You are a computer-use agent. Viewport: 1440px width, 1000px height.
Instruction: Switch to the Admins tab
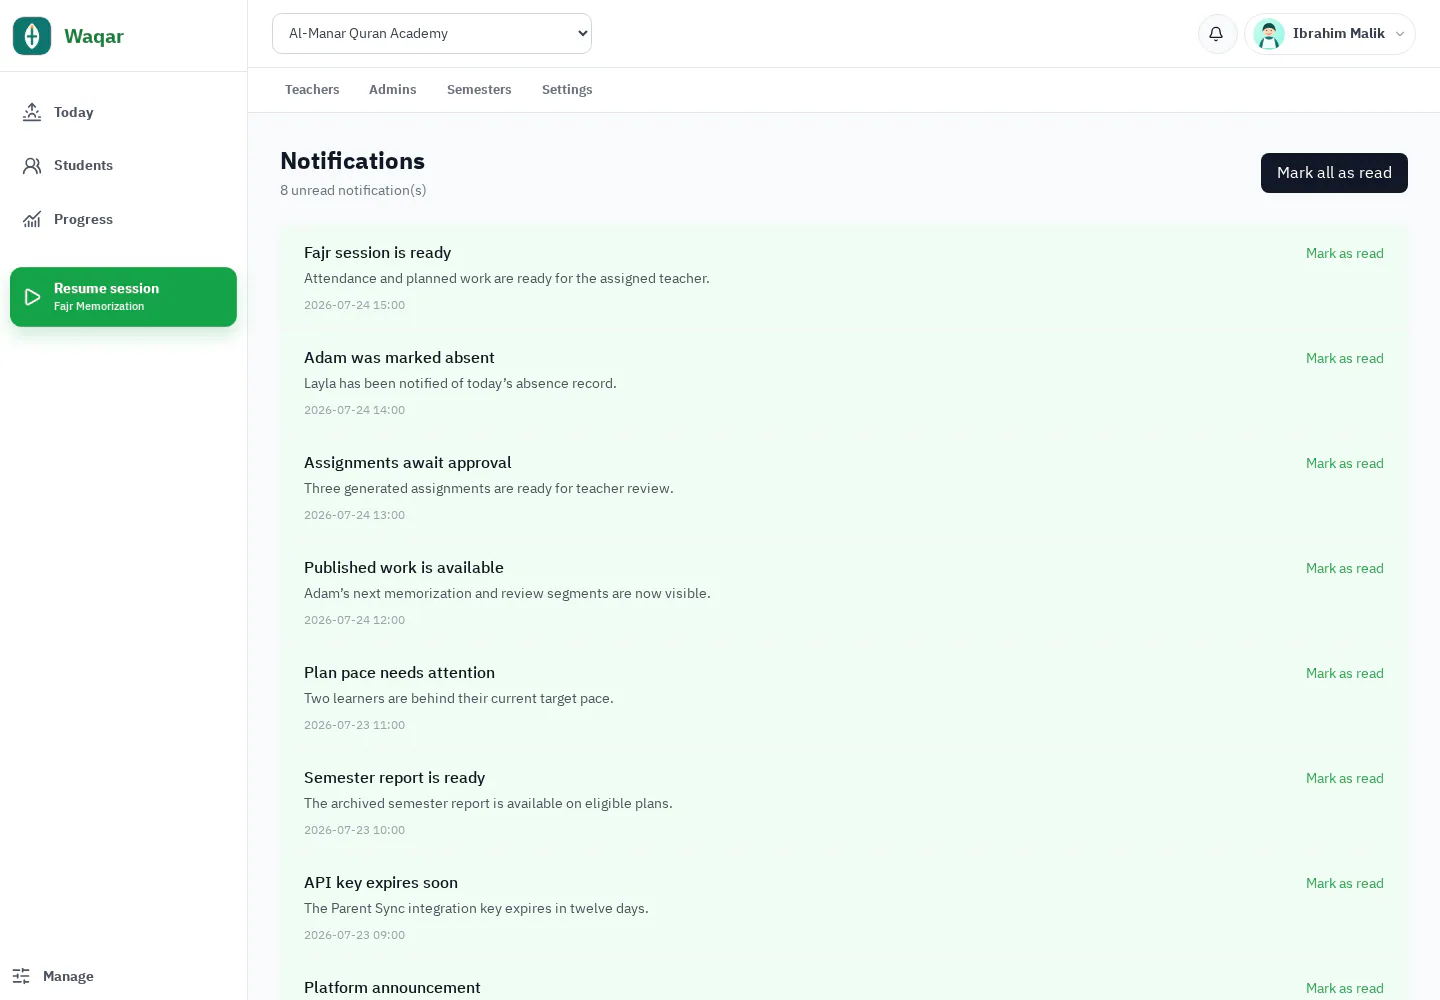[x=392, y=90]
